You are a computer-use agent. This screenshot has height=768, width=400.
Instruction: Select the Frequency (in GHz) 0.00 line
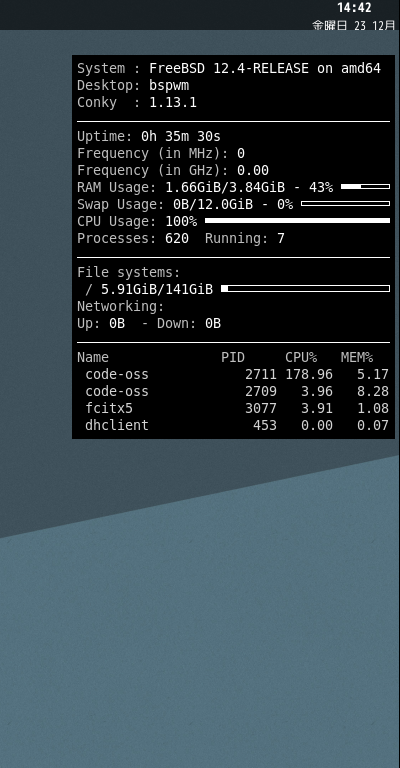click(x=173, y=170)
